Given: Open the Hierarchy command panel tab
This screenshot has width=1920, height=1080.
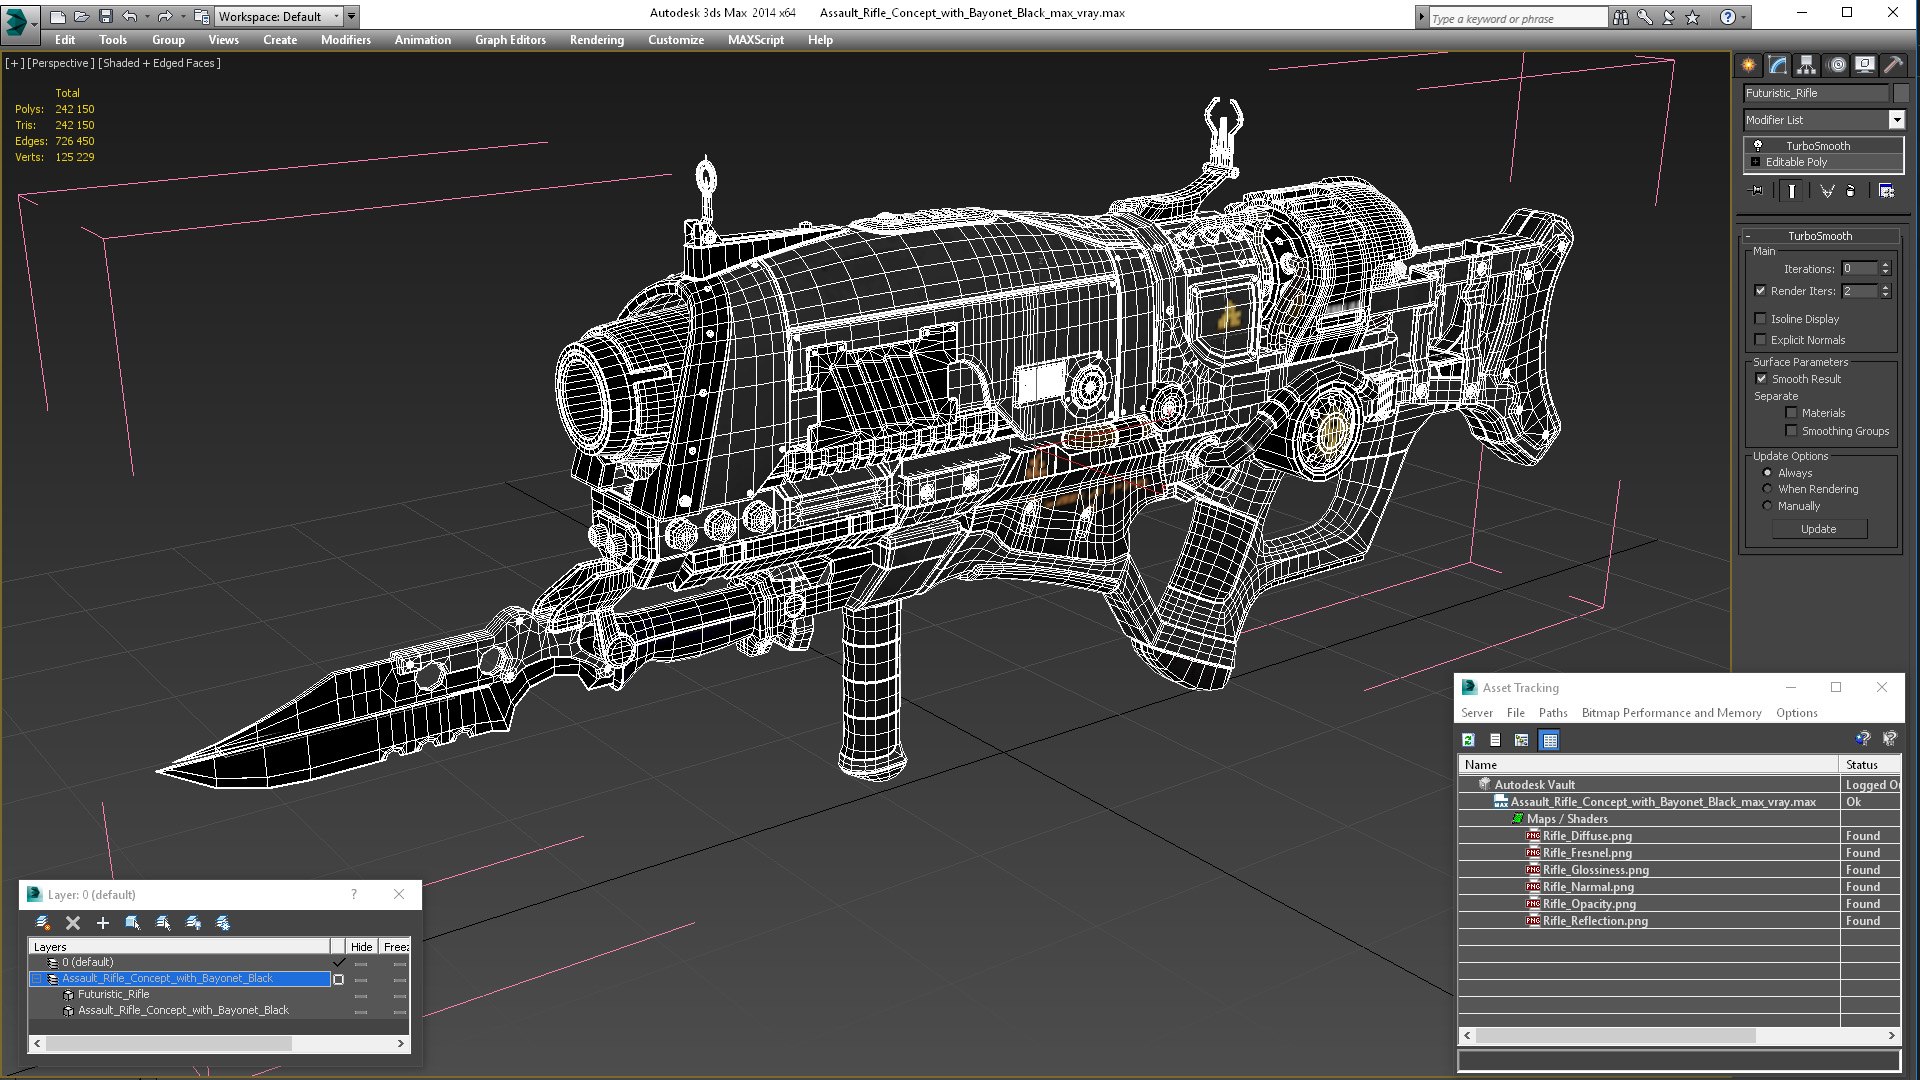Looking at the screenshot, I should 1807,65.
